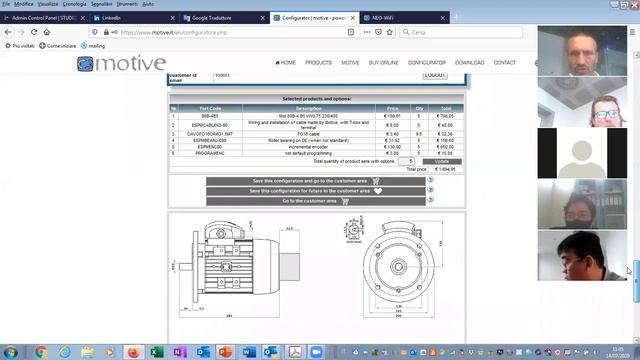The height and width of the screenshot is (360, 640).
Task: Go back using the browser back arrow
Action: click(x=8, y=32)
